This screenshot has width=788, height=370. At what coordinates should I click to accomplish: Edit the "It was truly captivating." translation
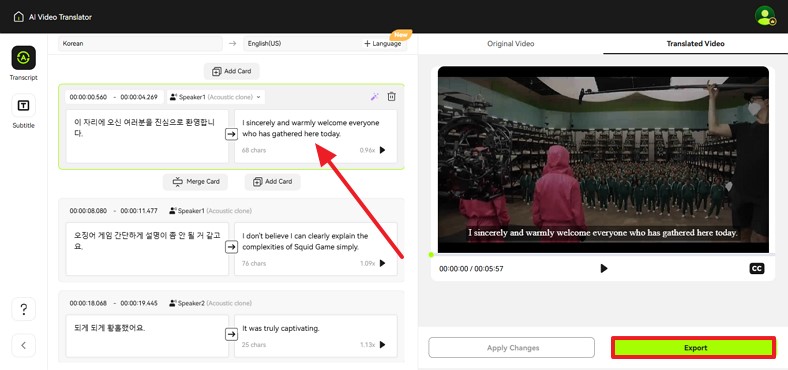316,336
